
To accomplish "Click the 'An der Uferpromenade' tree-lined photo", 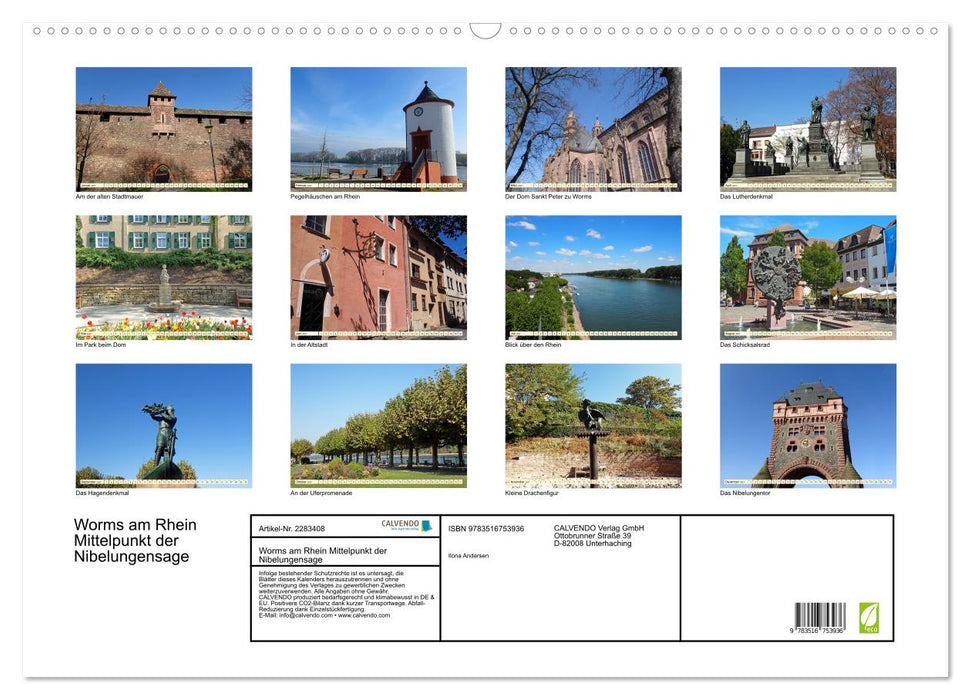I will pos(378,426).
